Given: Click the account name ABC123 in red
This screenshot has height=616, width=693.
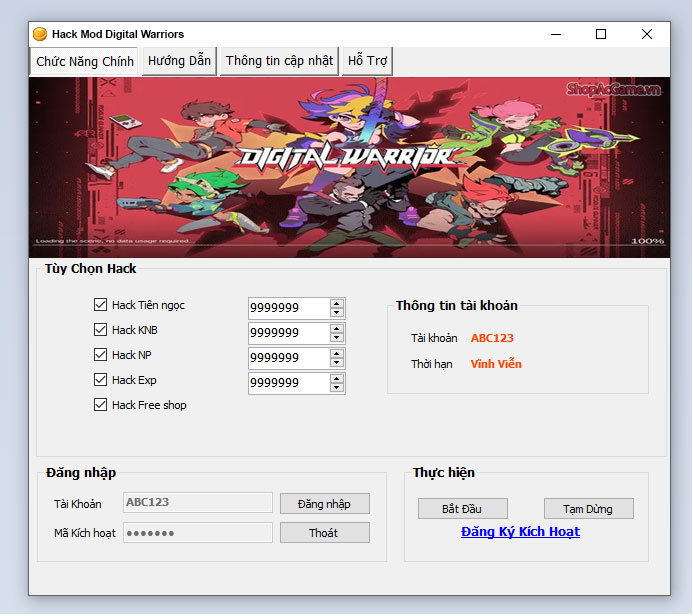Looking at the screenshot, I should click(x=492, y=338).
